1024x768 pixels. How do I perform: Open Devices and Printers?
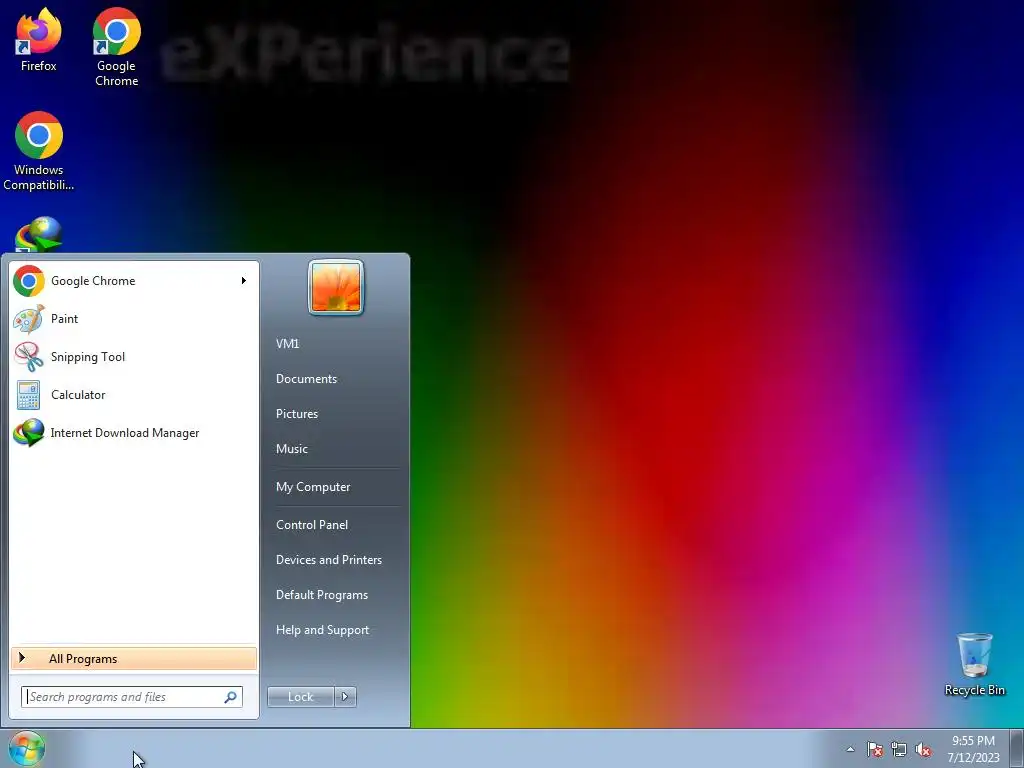(x=328, y=560)
